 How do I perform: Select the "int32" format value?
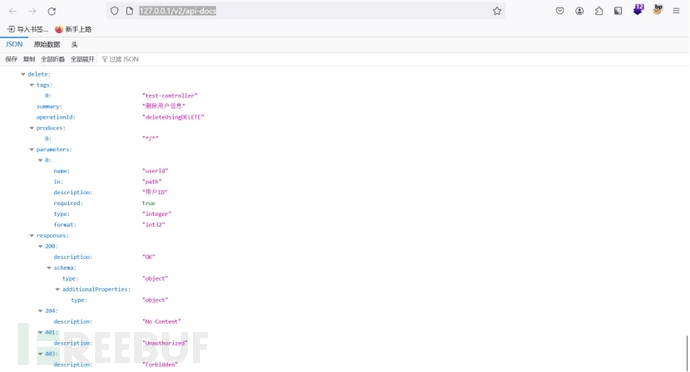click(x=154, y=225)
